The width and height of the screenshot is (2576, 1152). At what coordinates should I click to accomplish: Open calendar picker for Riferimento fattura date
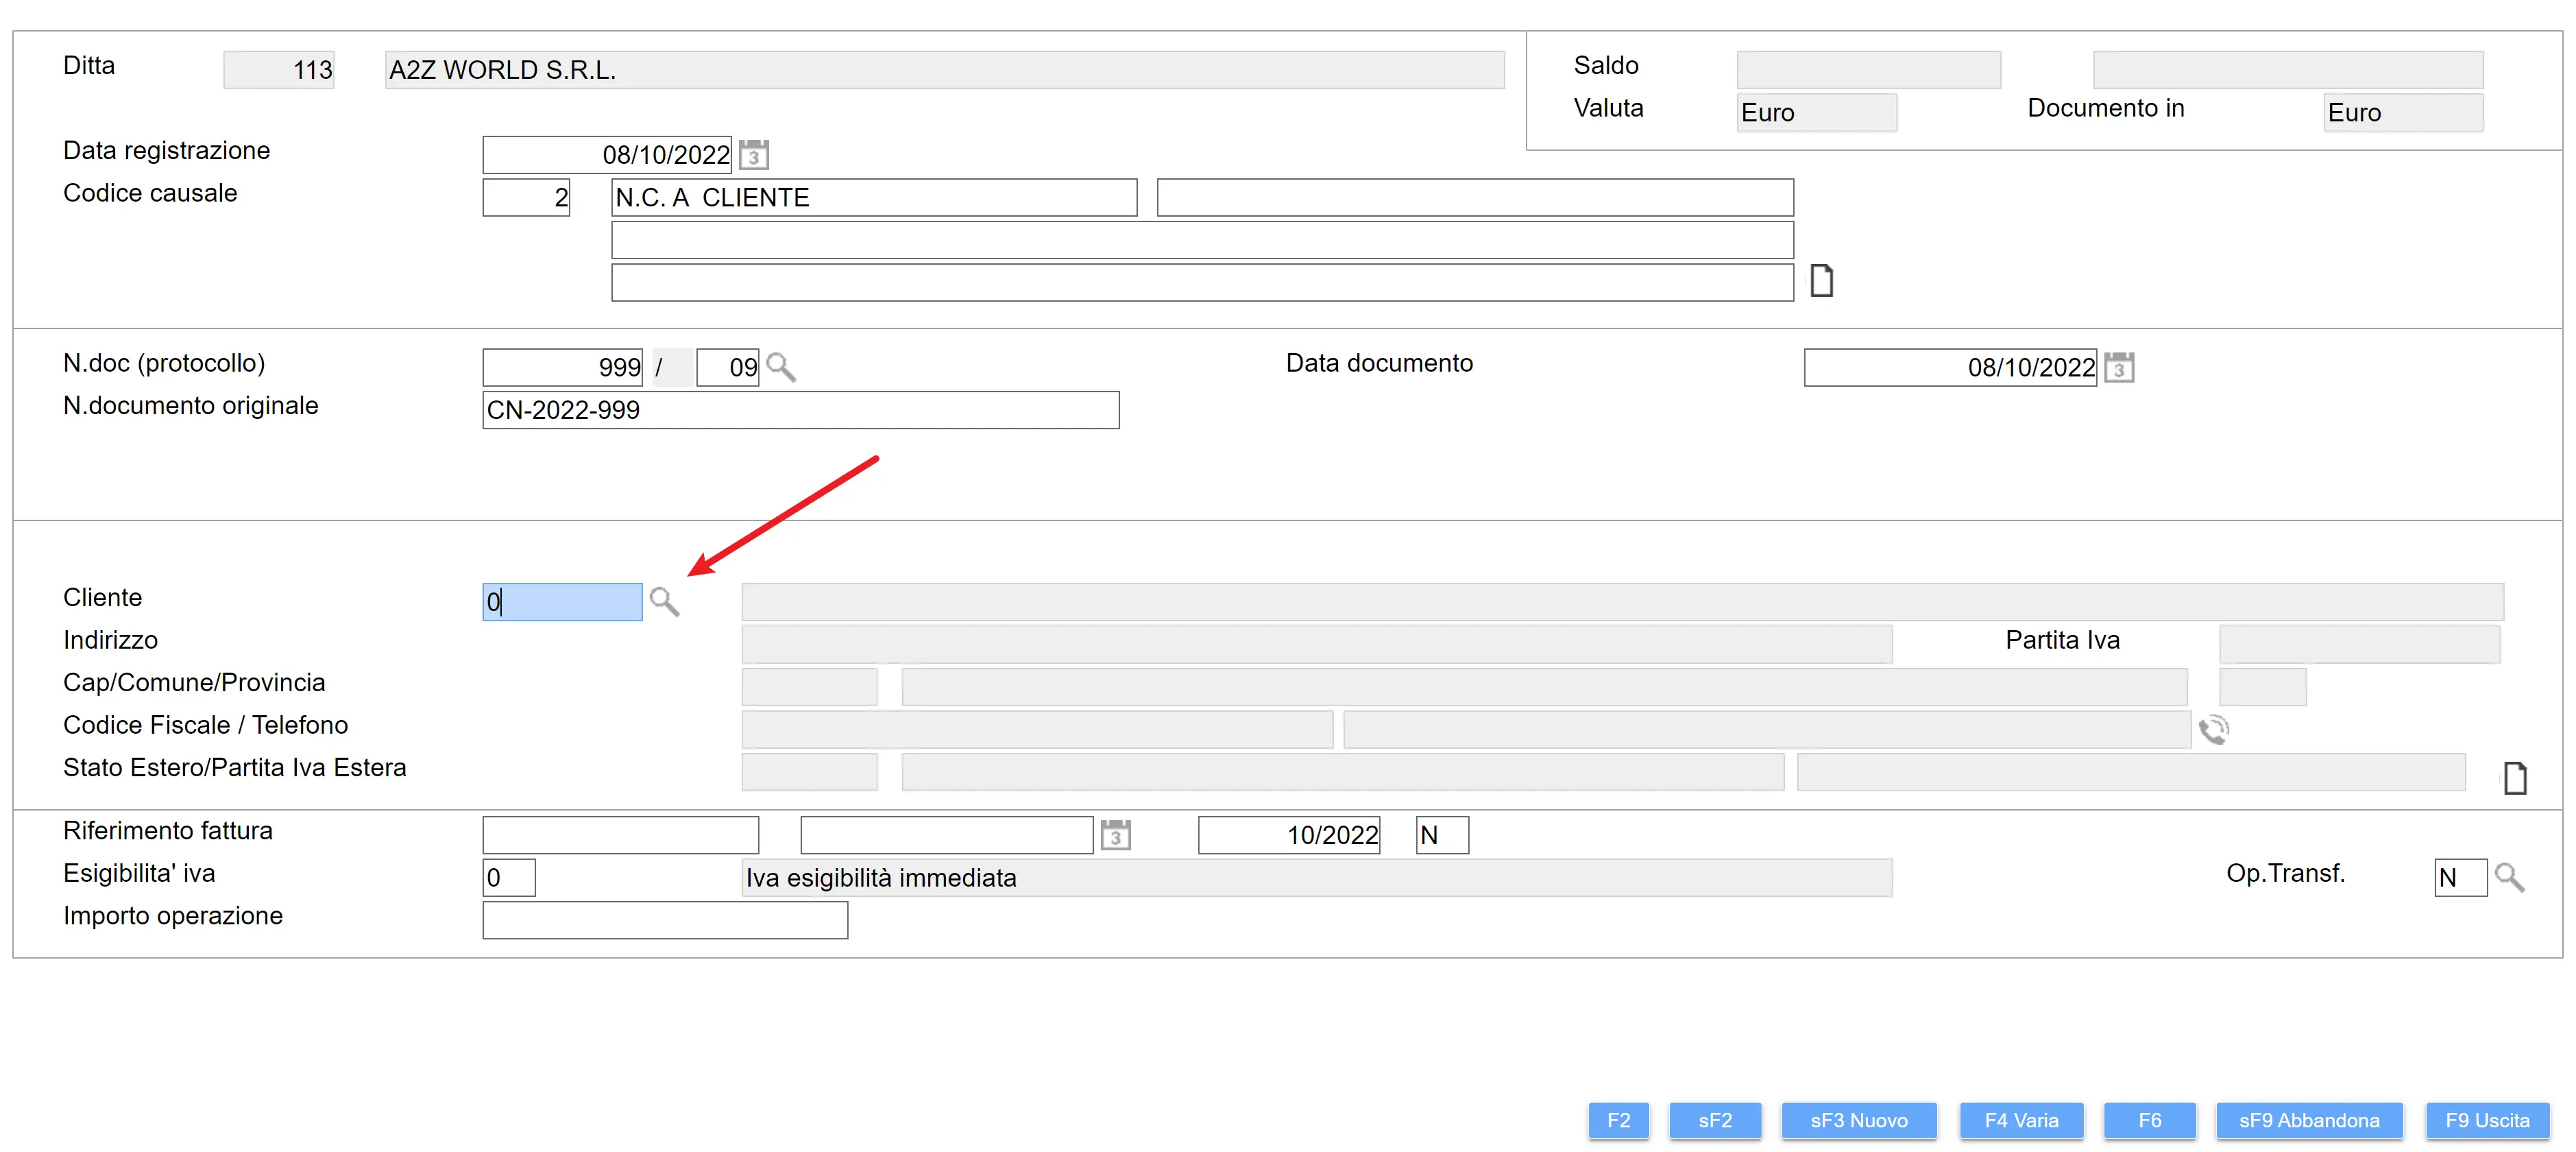[1115, 835]
